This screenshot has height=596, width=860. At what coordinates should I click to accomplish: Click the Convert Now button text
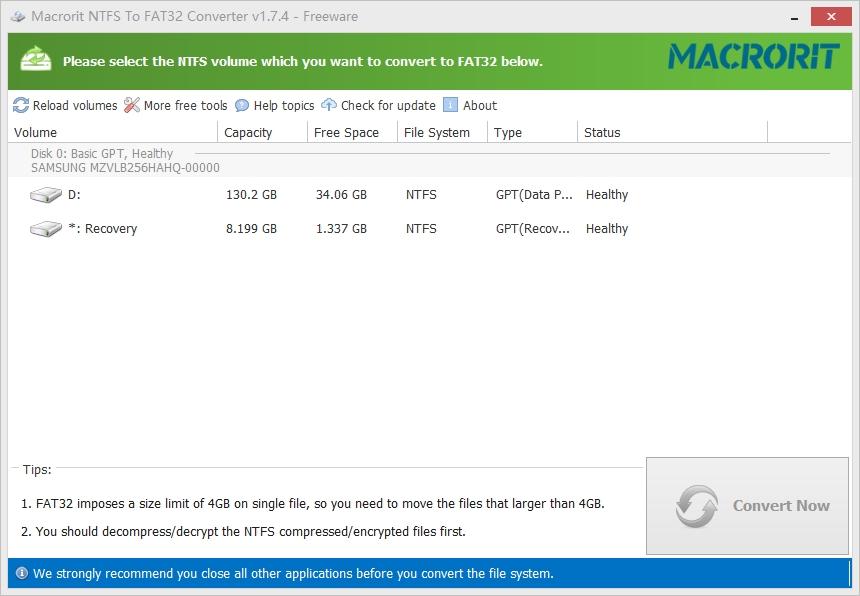(781, 506)
